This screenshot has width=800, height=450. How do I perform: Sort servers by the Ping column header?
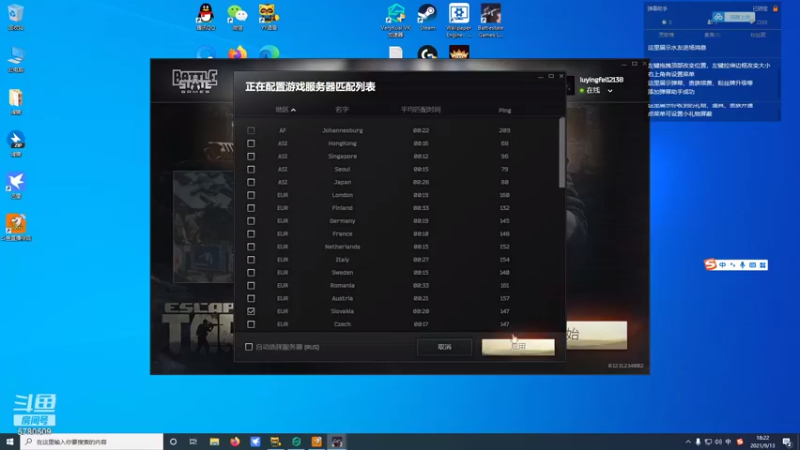[505, 110]
